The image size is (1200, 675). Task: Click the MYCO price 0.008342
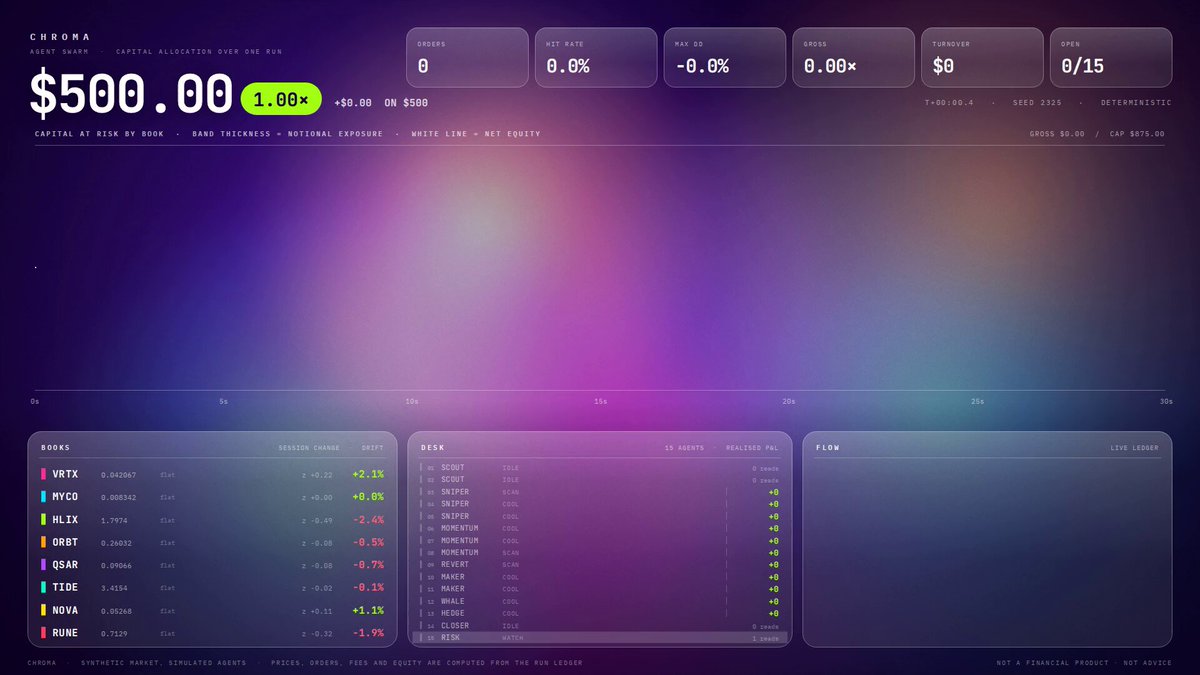click(119, 497)
